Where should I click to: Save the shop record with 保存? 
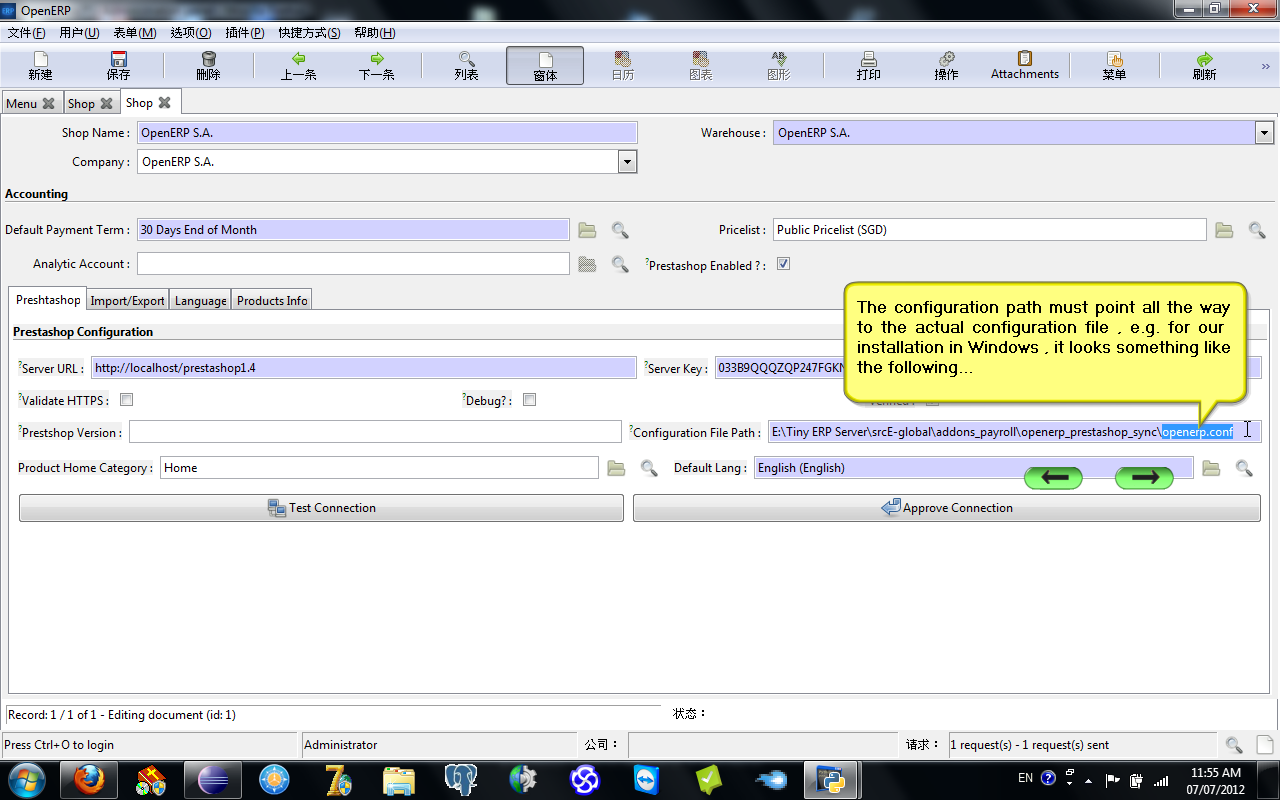118,66
